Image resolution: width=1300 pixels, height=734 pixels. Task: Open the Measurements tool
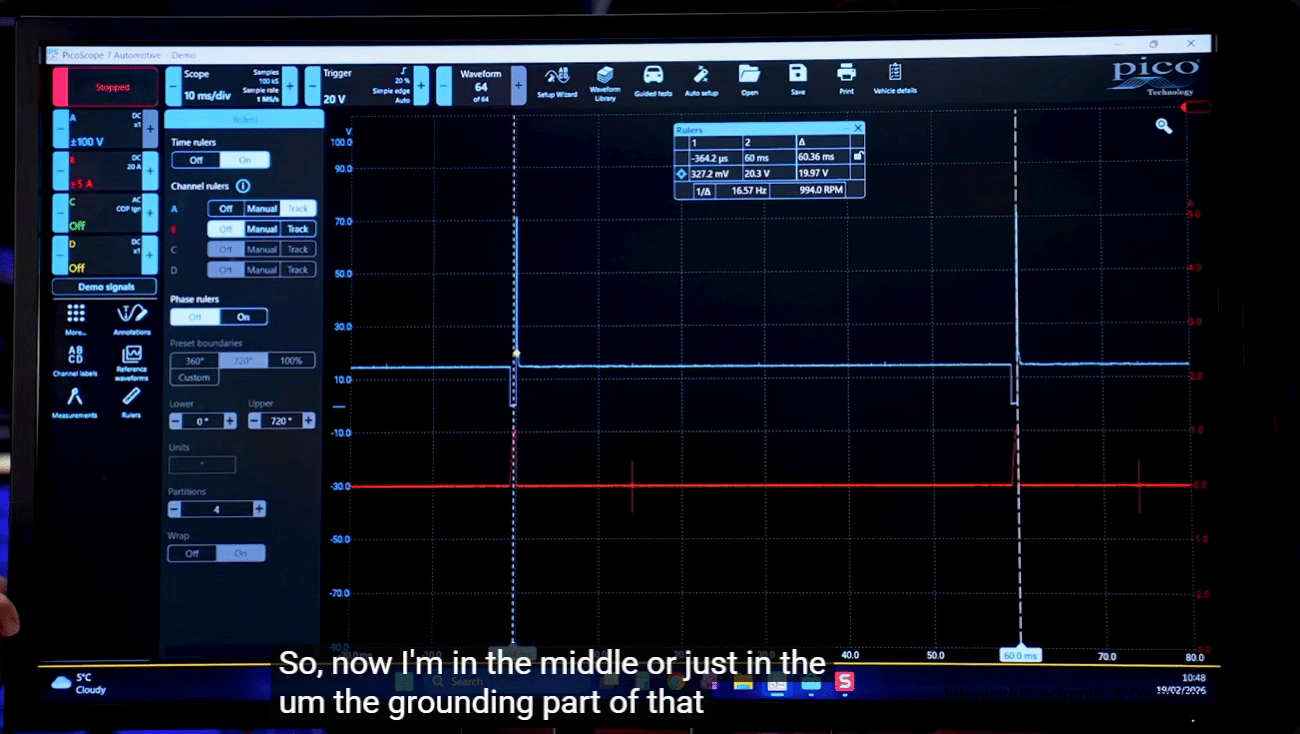coord(75,403)
